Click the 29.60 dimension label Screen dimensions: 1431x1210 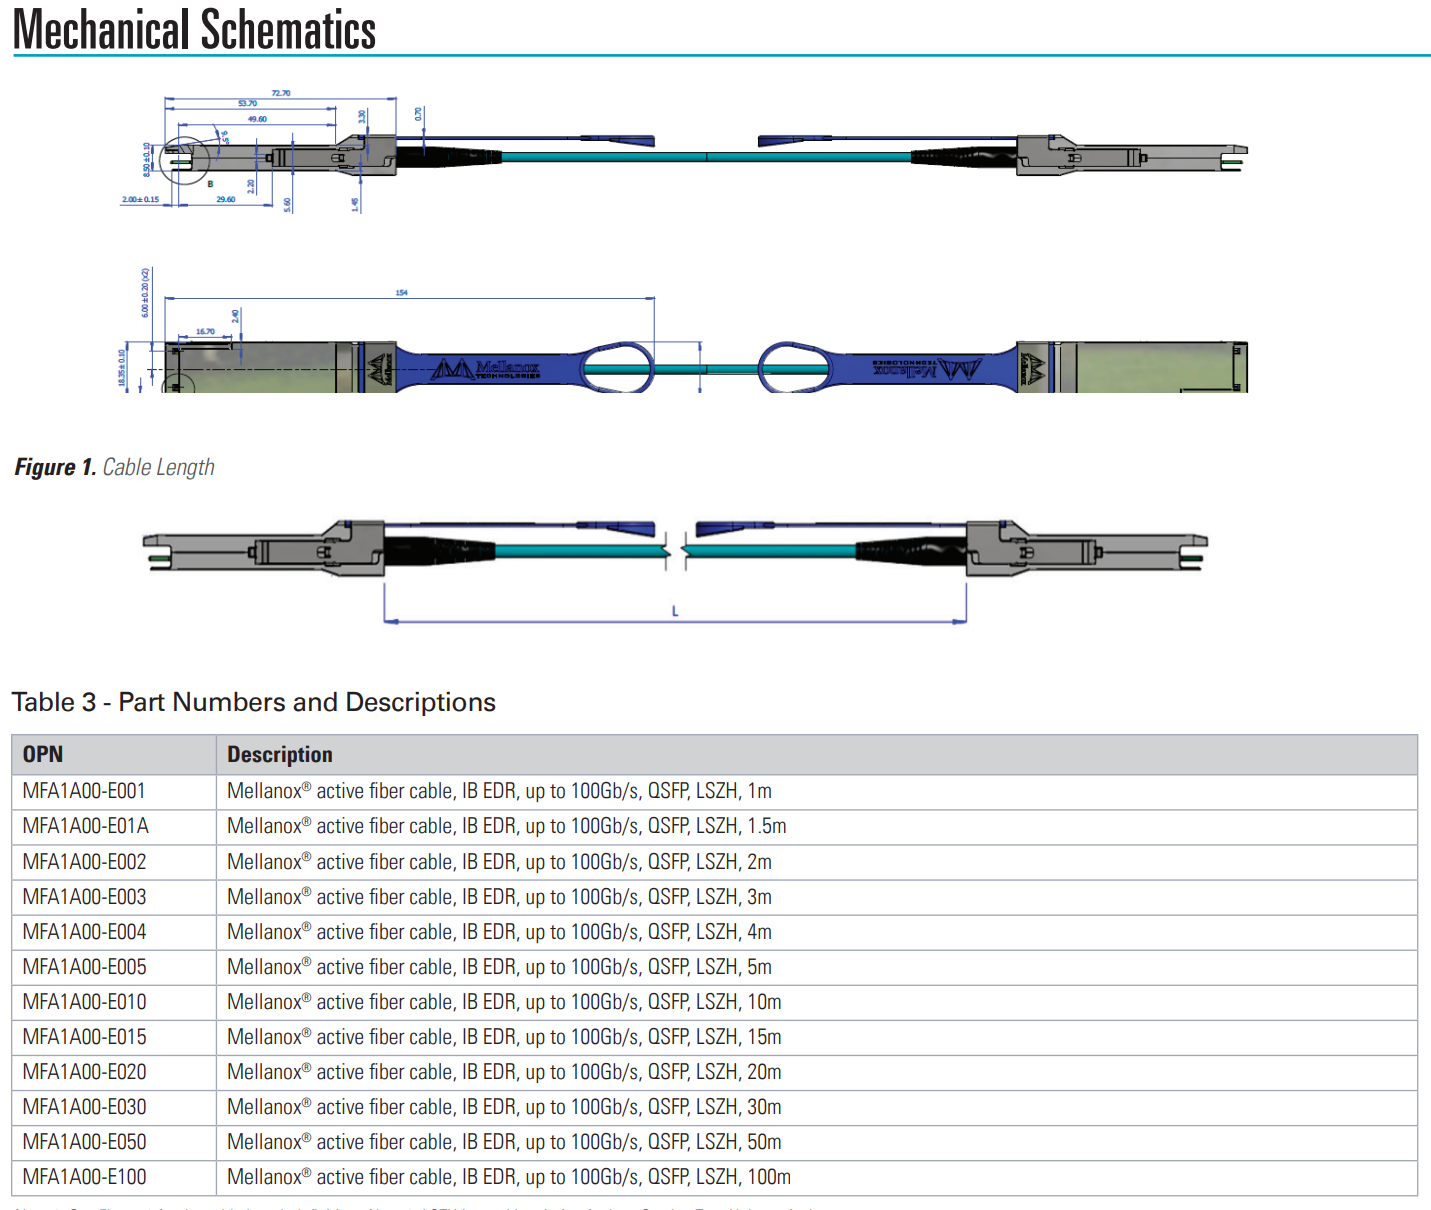(x=226, y=199)
